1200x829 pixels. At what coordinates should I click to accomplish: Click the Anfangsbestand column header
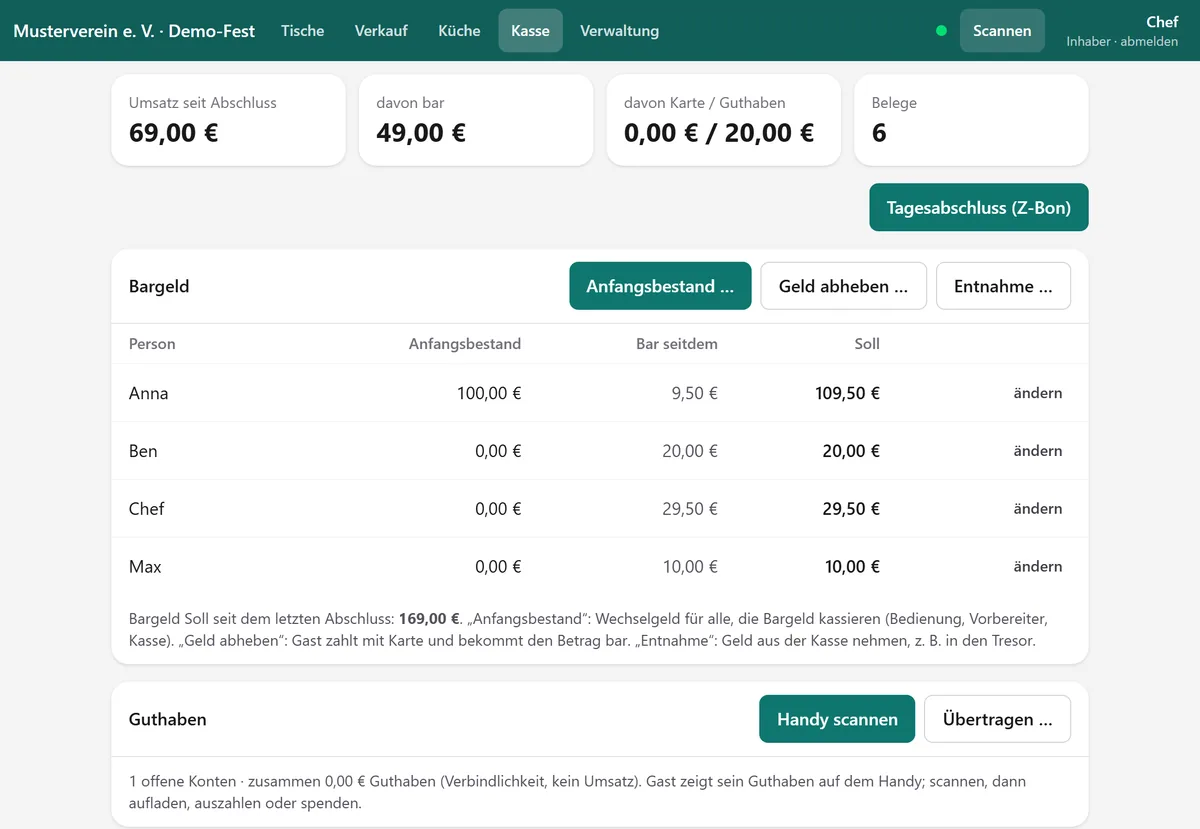[465, 344]
